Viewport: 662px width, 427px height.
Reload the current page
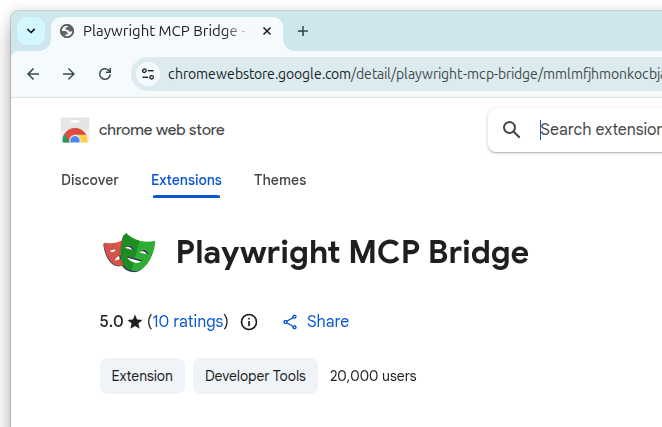click(x=105, y=74)
